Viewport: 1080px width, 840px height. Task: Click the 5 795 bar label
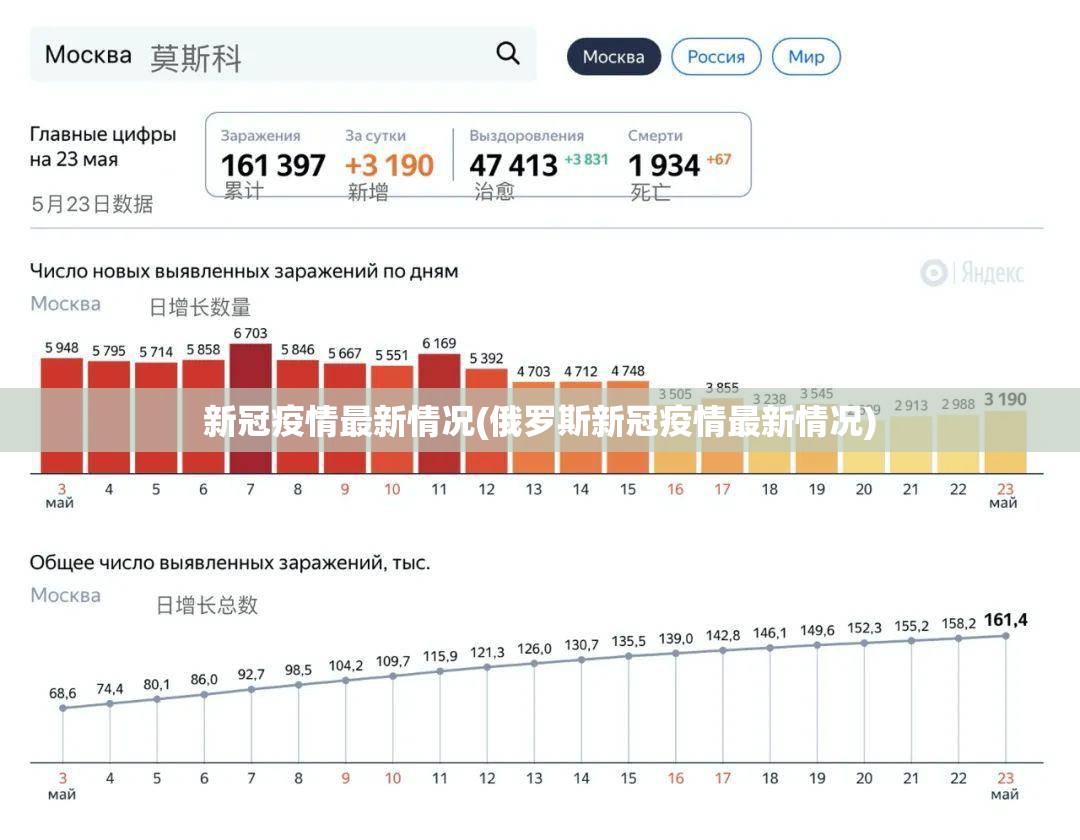click(109, 350)
